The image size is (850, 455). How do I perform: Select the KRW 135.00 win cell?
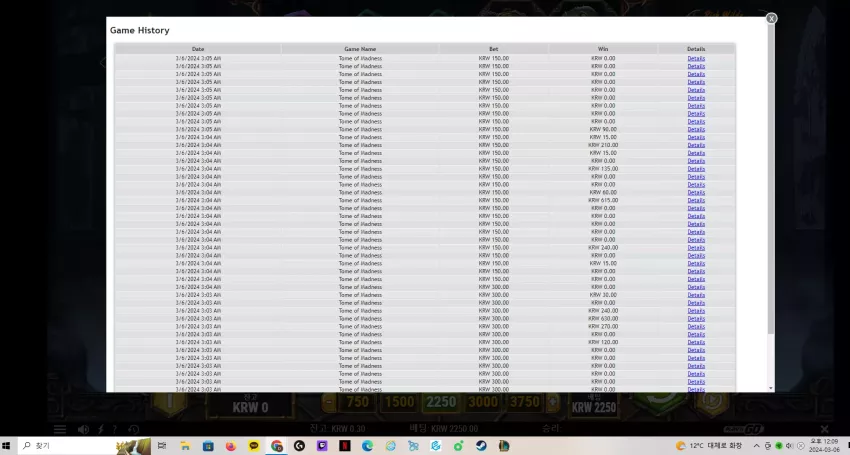(603, 169)
